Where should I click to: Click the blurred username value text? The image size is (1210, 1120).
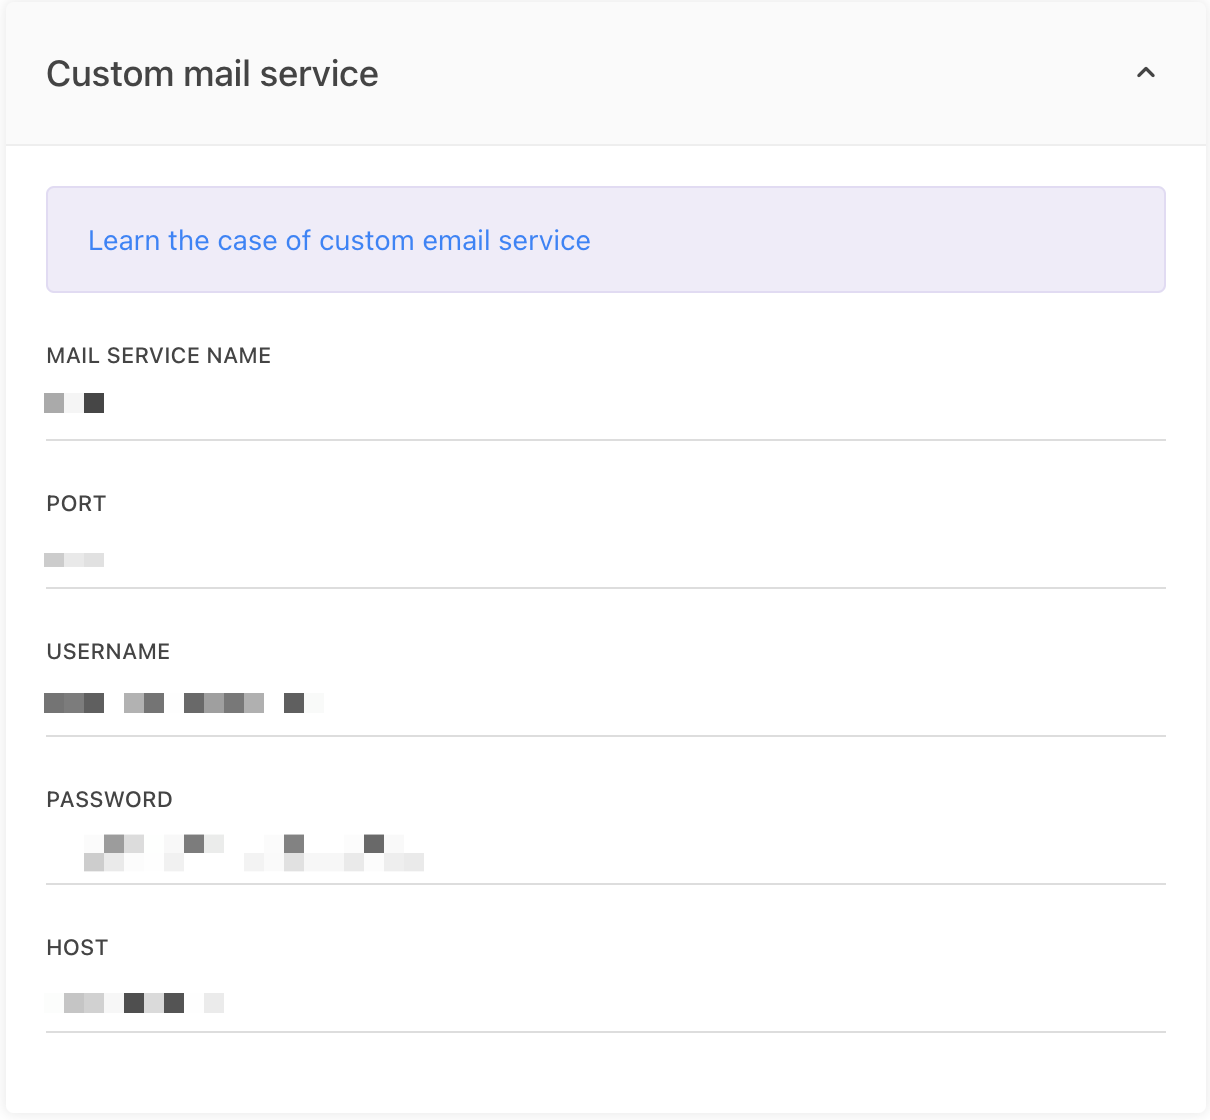pyautogui.click(x=183, y=703)
